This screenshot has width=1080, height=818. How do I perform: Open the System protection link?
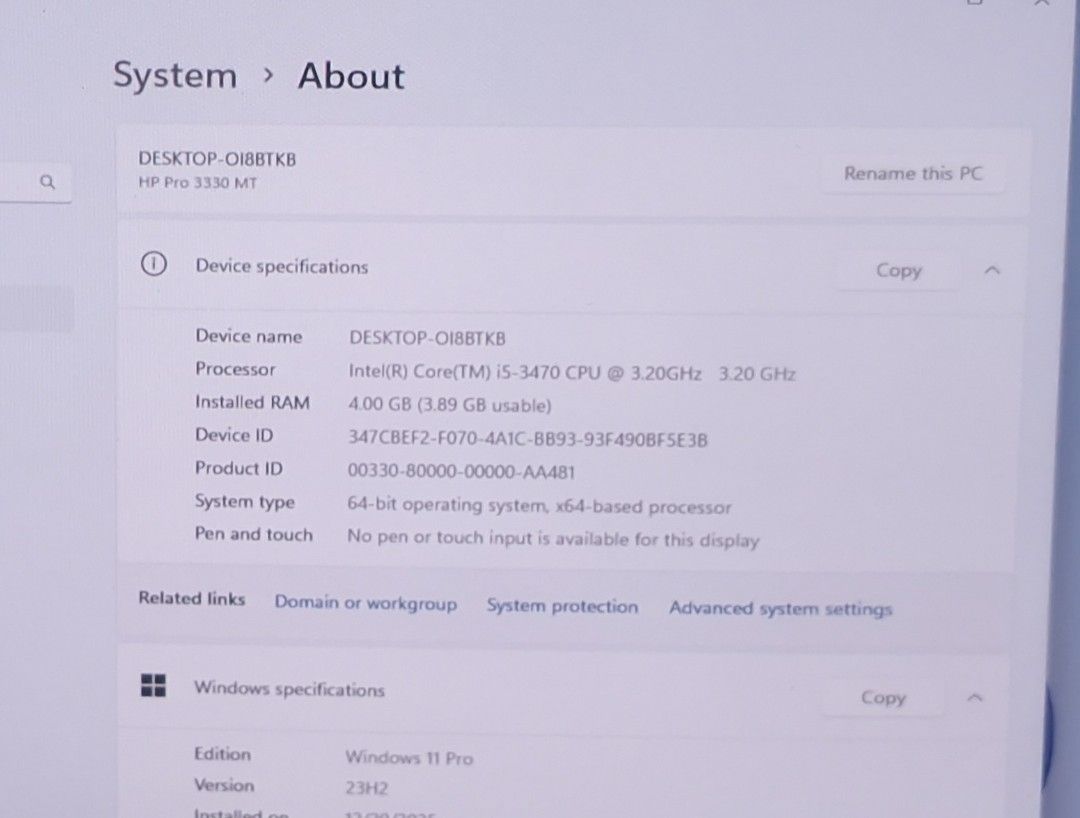click(562, 606)
